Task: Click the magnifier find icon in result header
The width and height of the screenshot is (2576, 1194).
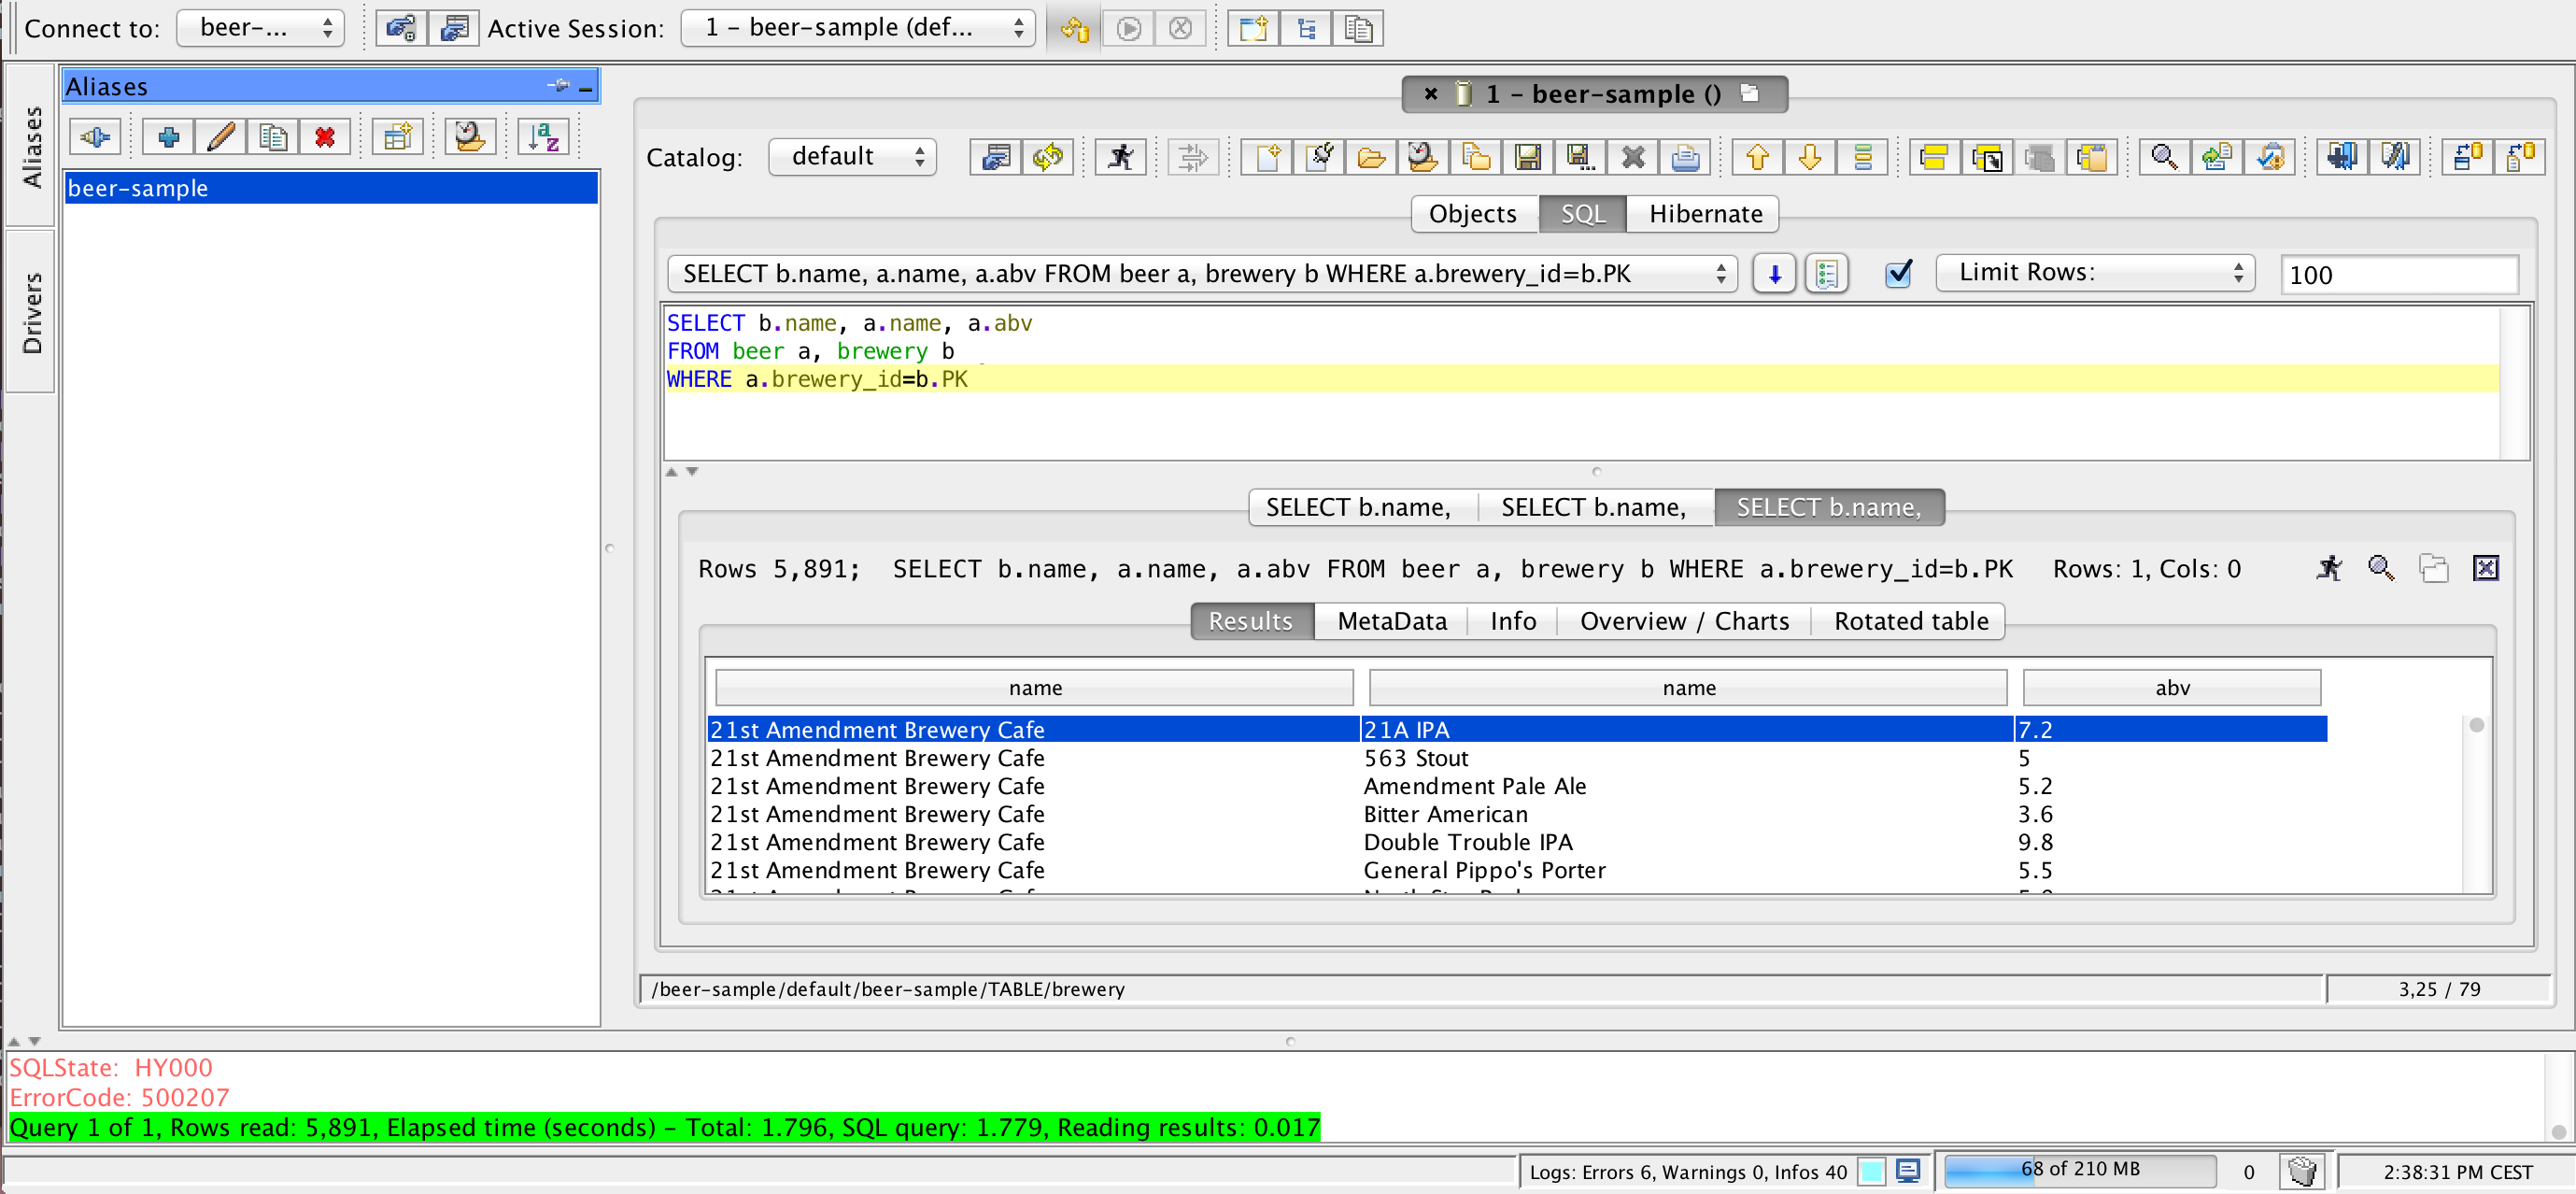Action: point(2381,568)
